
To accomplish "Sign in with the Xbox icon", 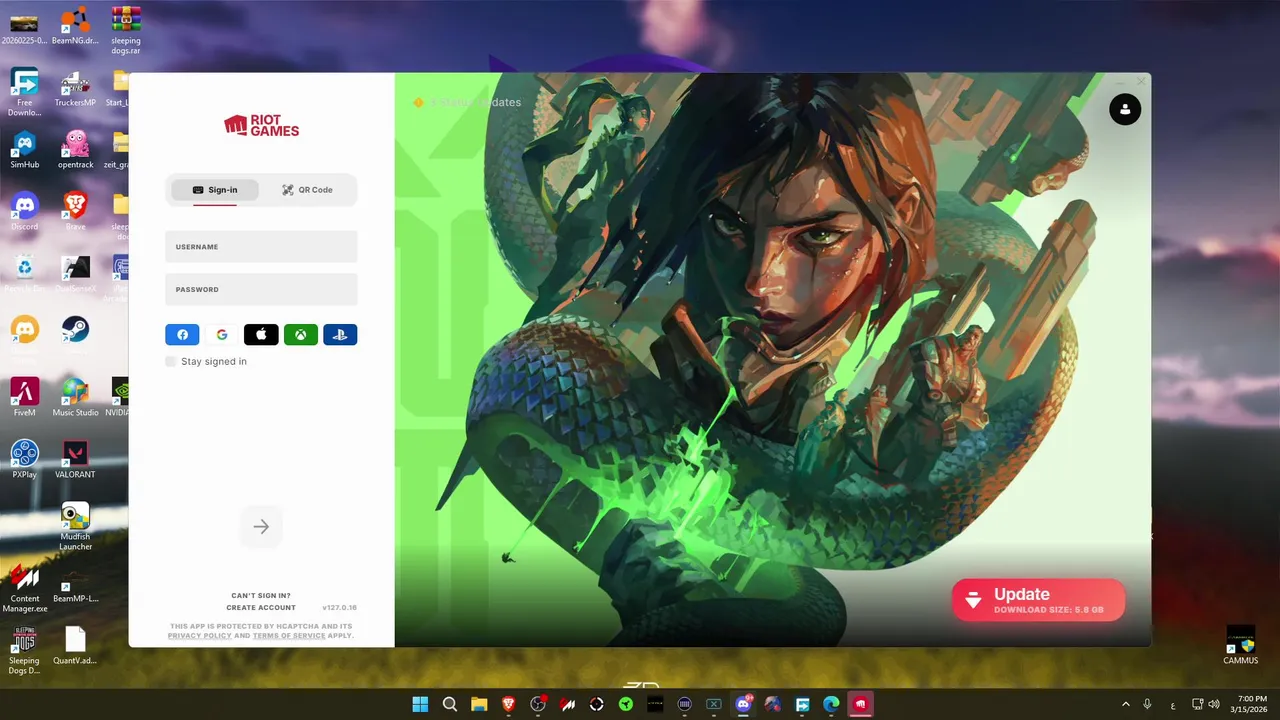I will (x=301, y=335).
